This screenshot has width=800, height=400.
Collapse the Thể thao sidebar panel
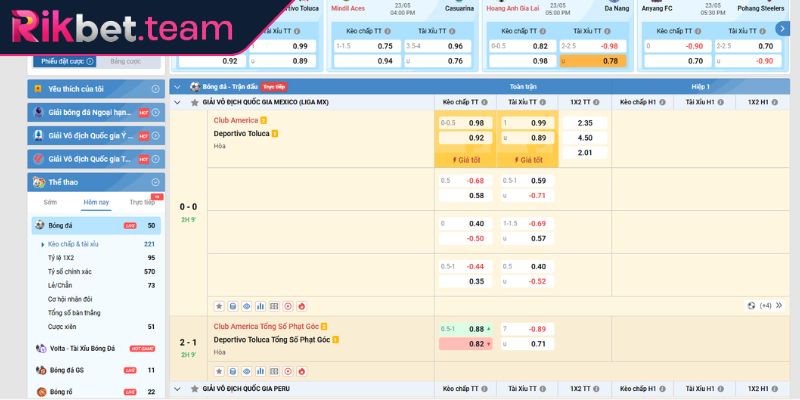pos(155,182)
